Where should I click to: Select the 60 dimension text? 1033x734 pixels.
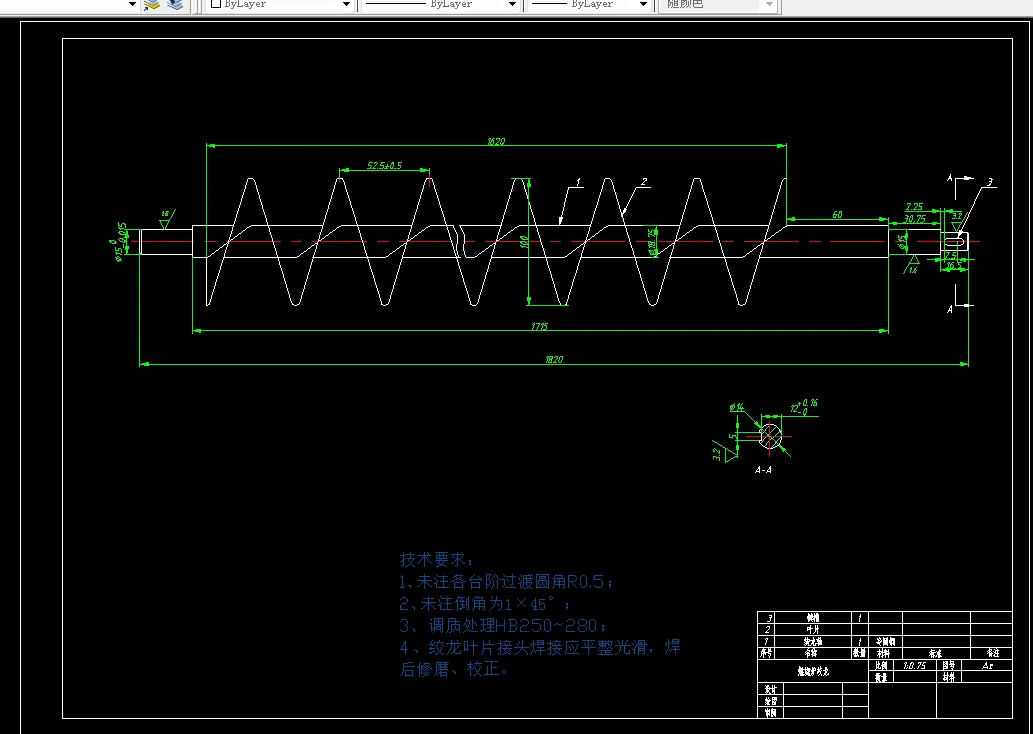coord(837,215)
